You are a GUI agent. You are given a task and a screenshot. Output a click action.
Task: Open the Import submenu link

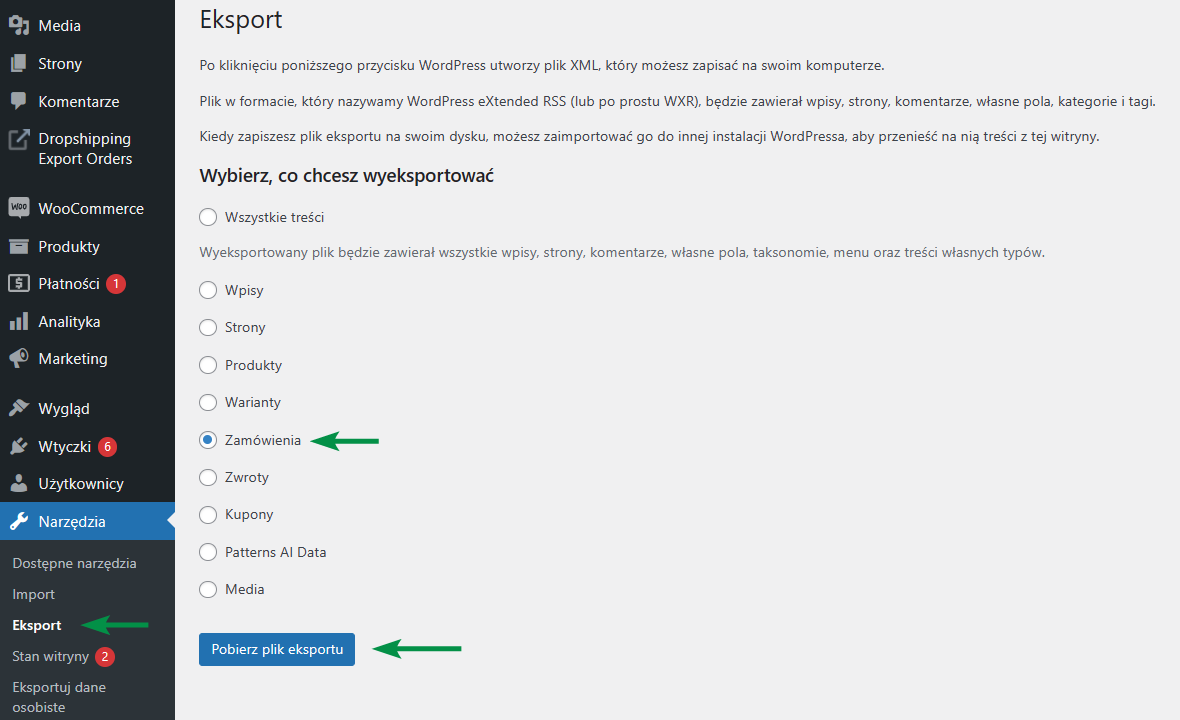tap(33, 594)
